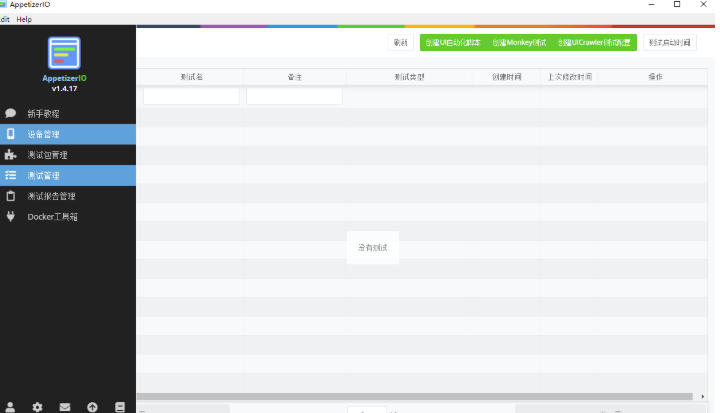Click 创建UI自动化脚本 green button
Viewport: 720px width, 413px height.
(x=452, y=43)
